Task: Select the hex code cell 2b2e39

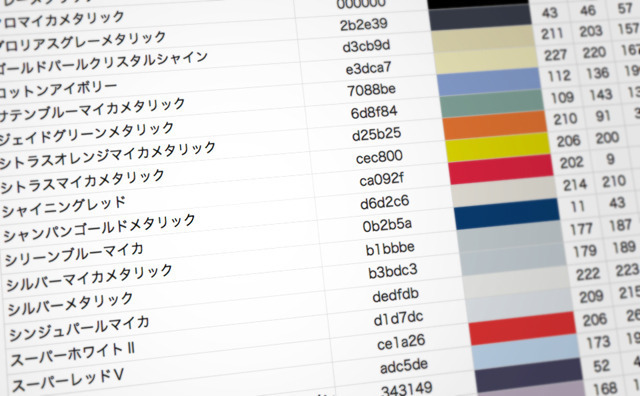Action: [363, 24]
